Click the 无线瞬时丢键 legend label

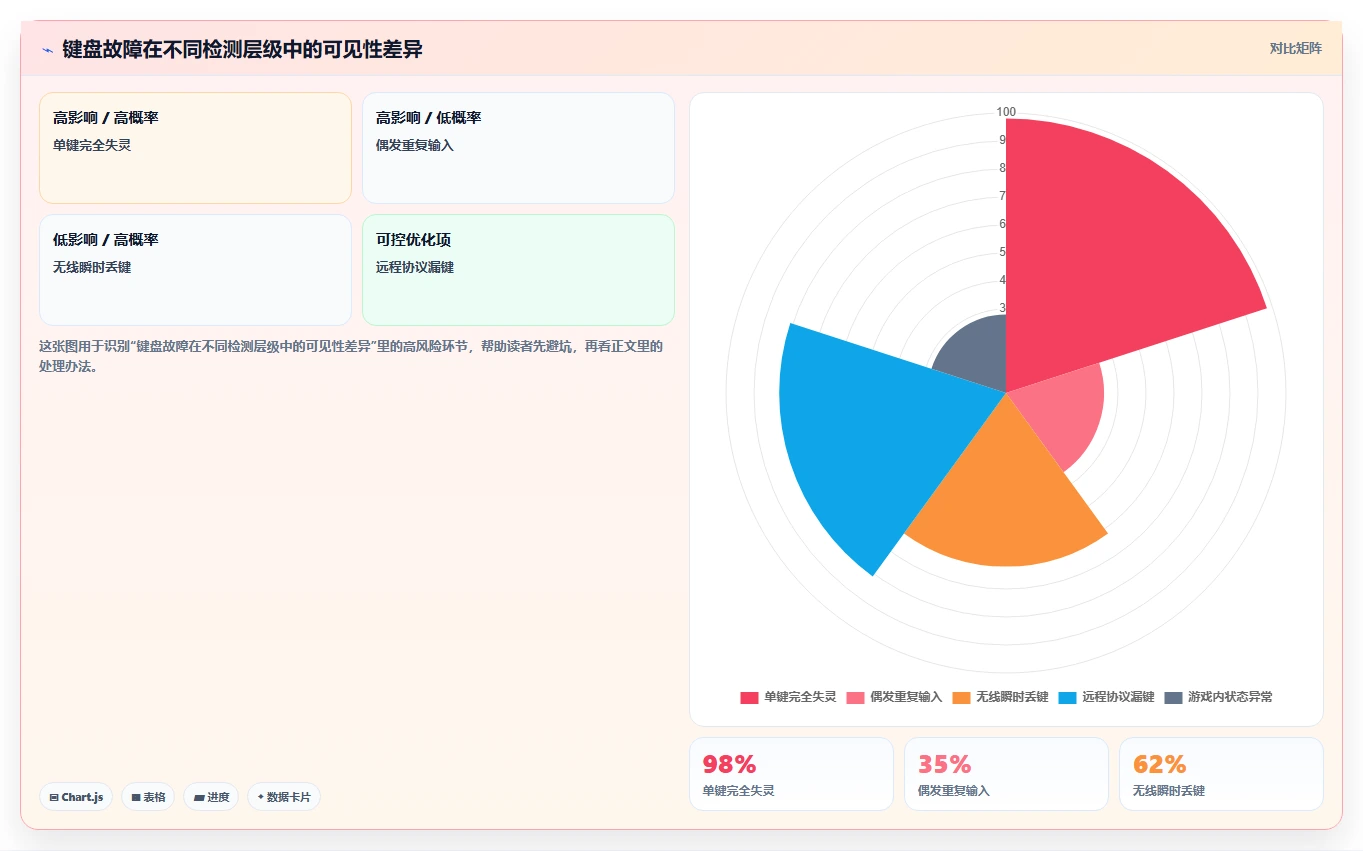point(1012,697)
